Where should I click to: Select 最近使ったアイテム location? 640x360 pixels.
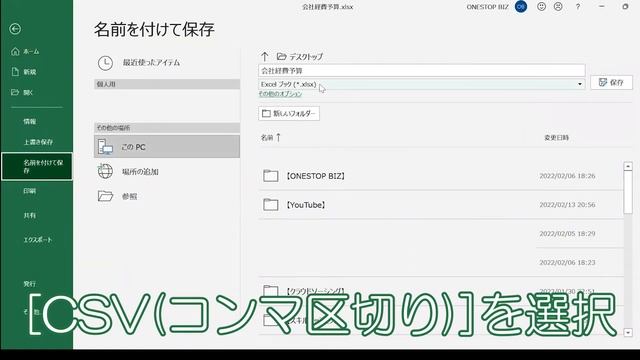pos(167,63)
